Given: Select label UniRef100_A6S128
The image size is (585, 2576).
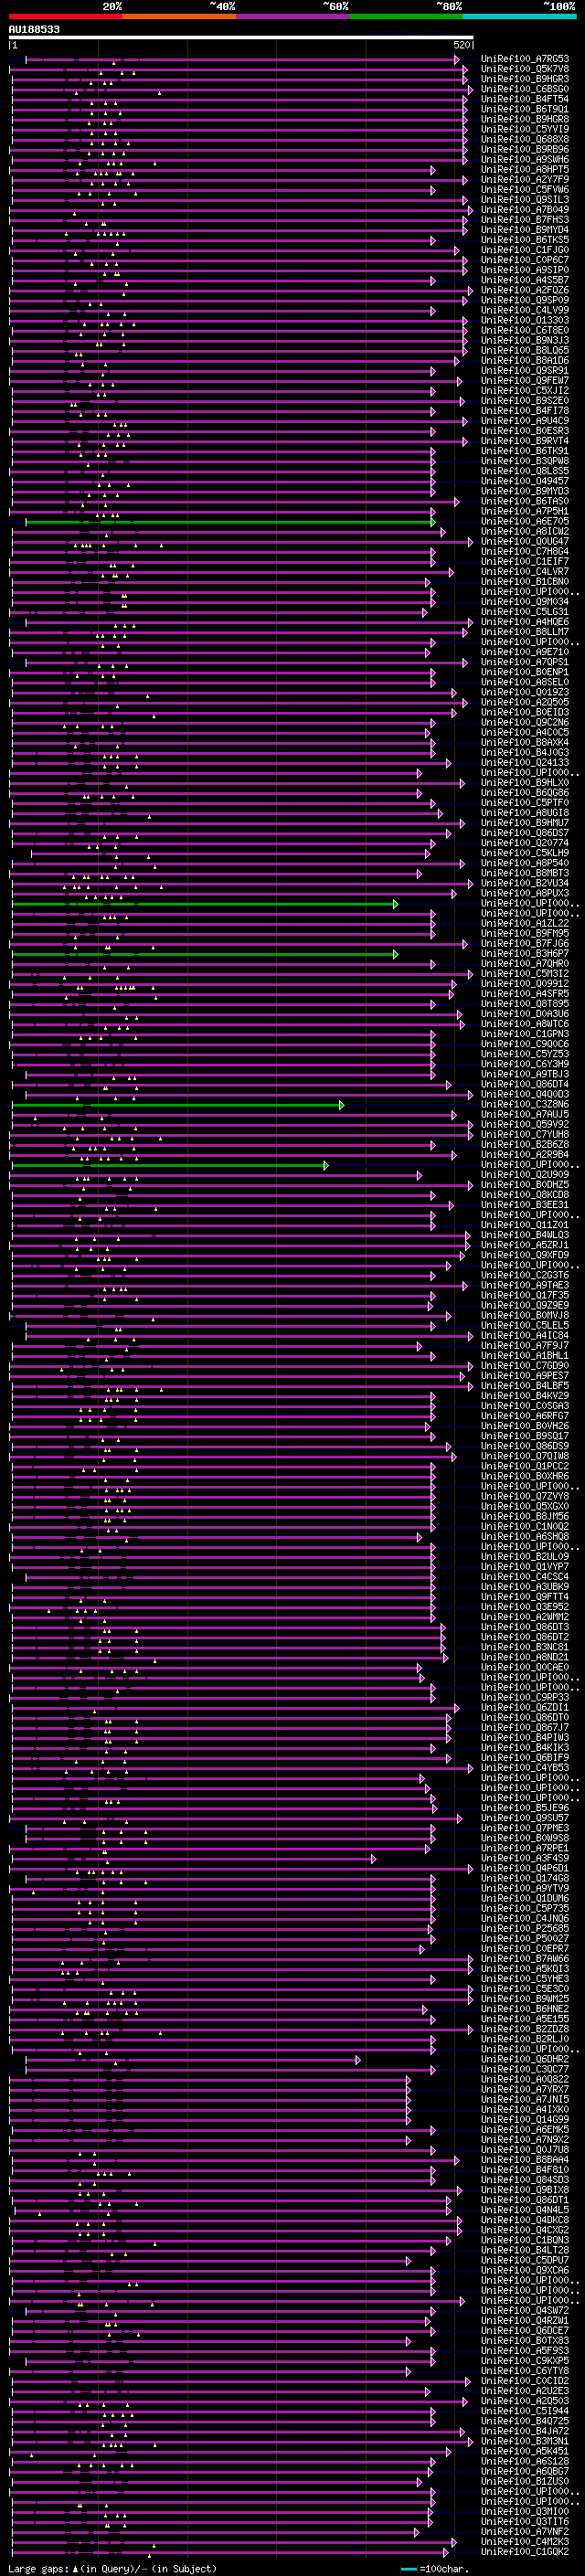Looking at the screenshot, I should (525, 2461).
